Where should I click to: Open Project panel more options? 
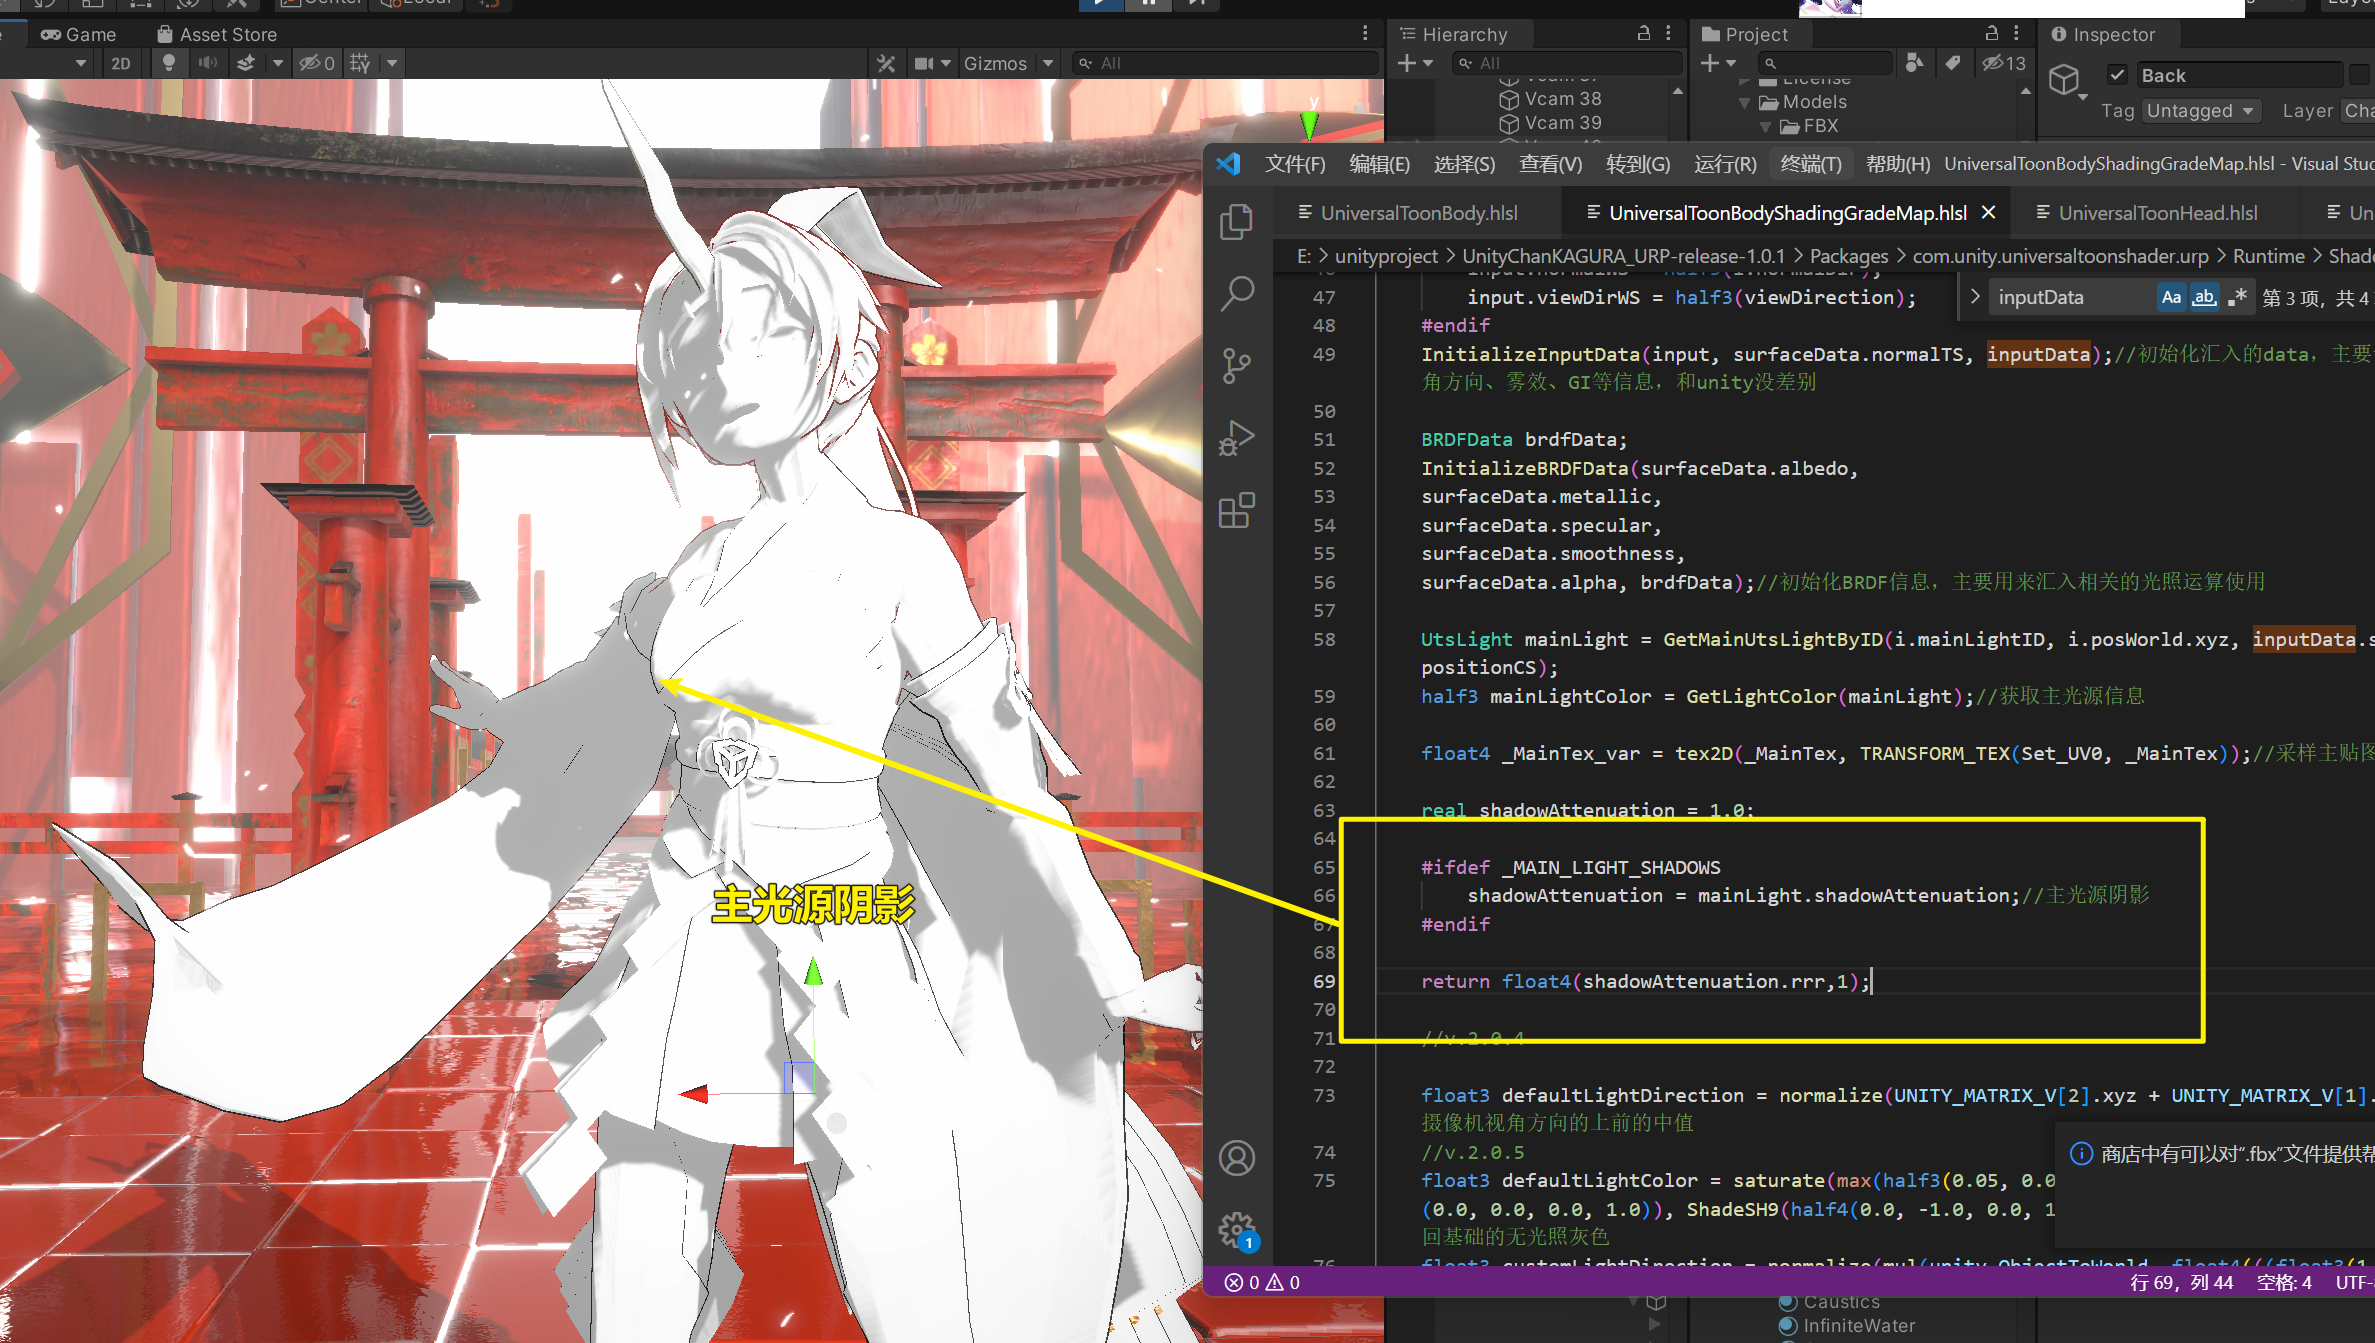pyautogui.click(x=2016, y=33)
